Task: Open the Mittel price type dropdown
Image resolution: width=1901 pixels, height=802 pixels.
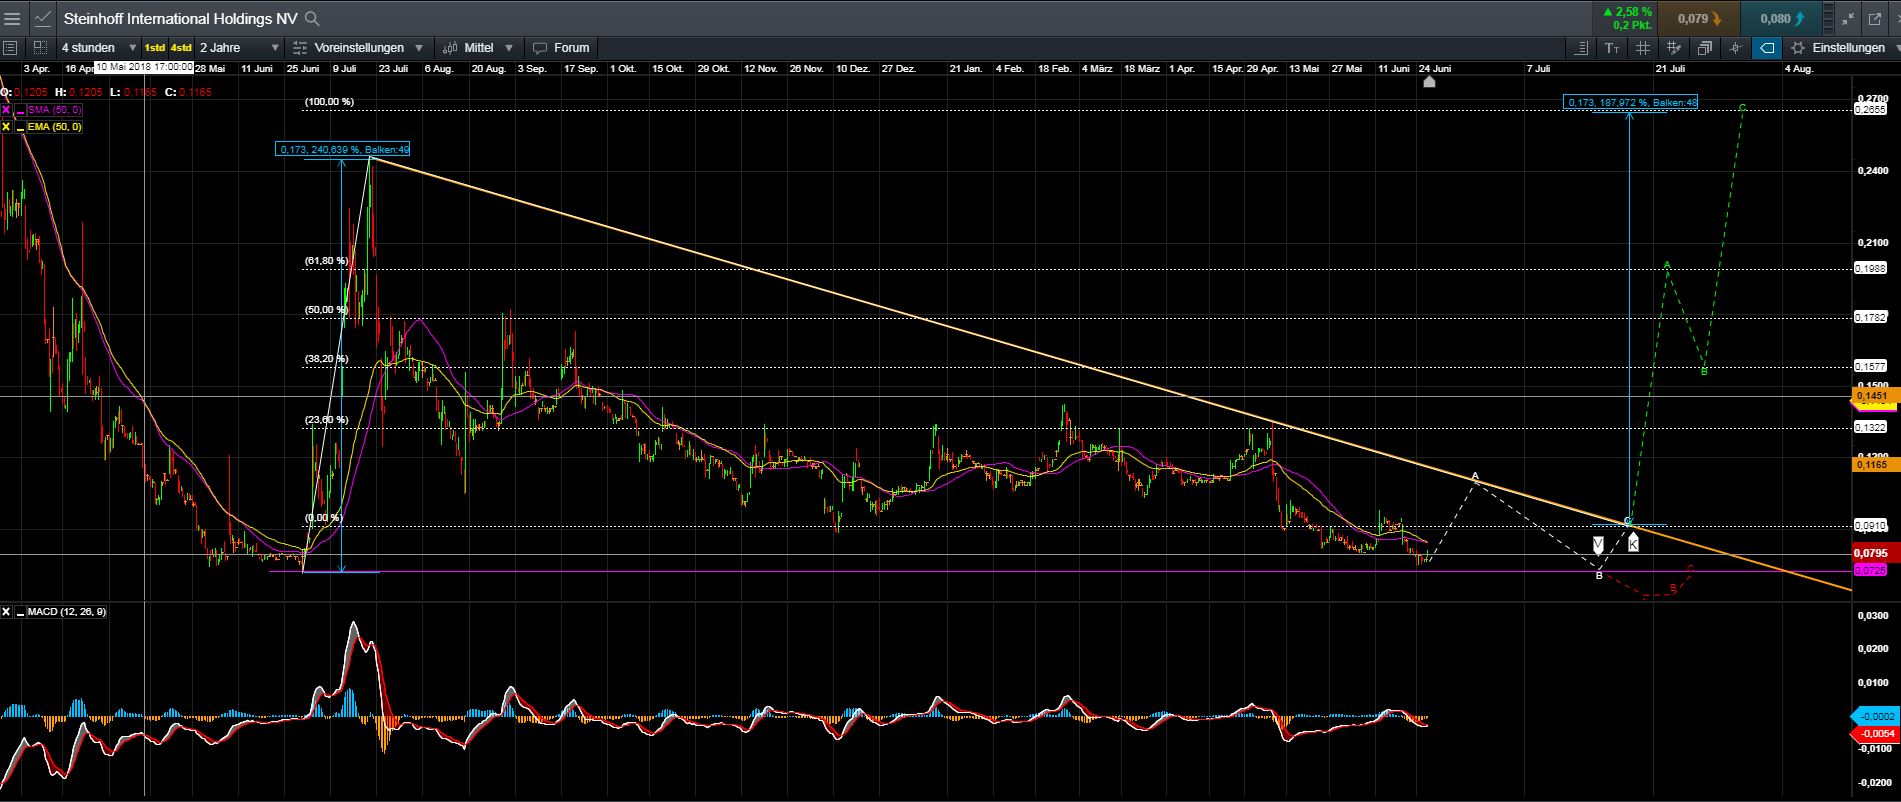Action: [509, 48]
